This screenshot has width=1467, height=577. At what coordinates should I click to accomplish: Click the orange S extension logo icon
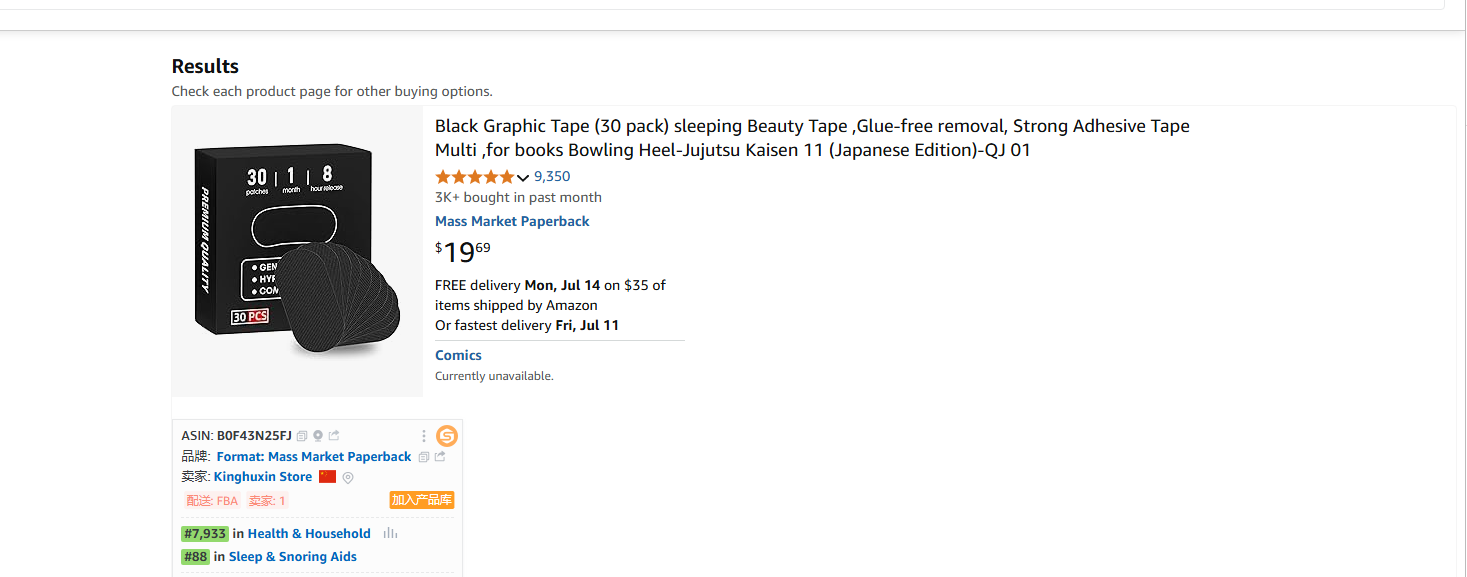click(x=447, y=436)
